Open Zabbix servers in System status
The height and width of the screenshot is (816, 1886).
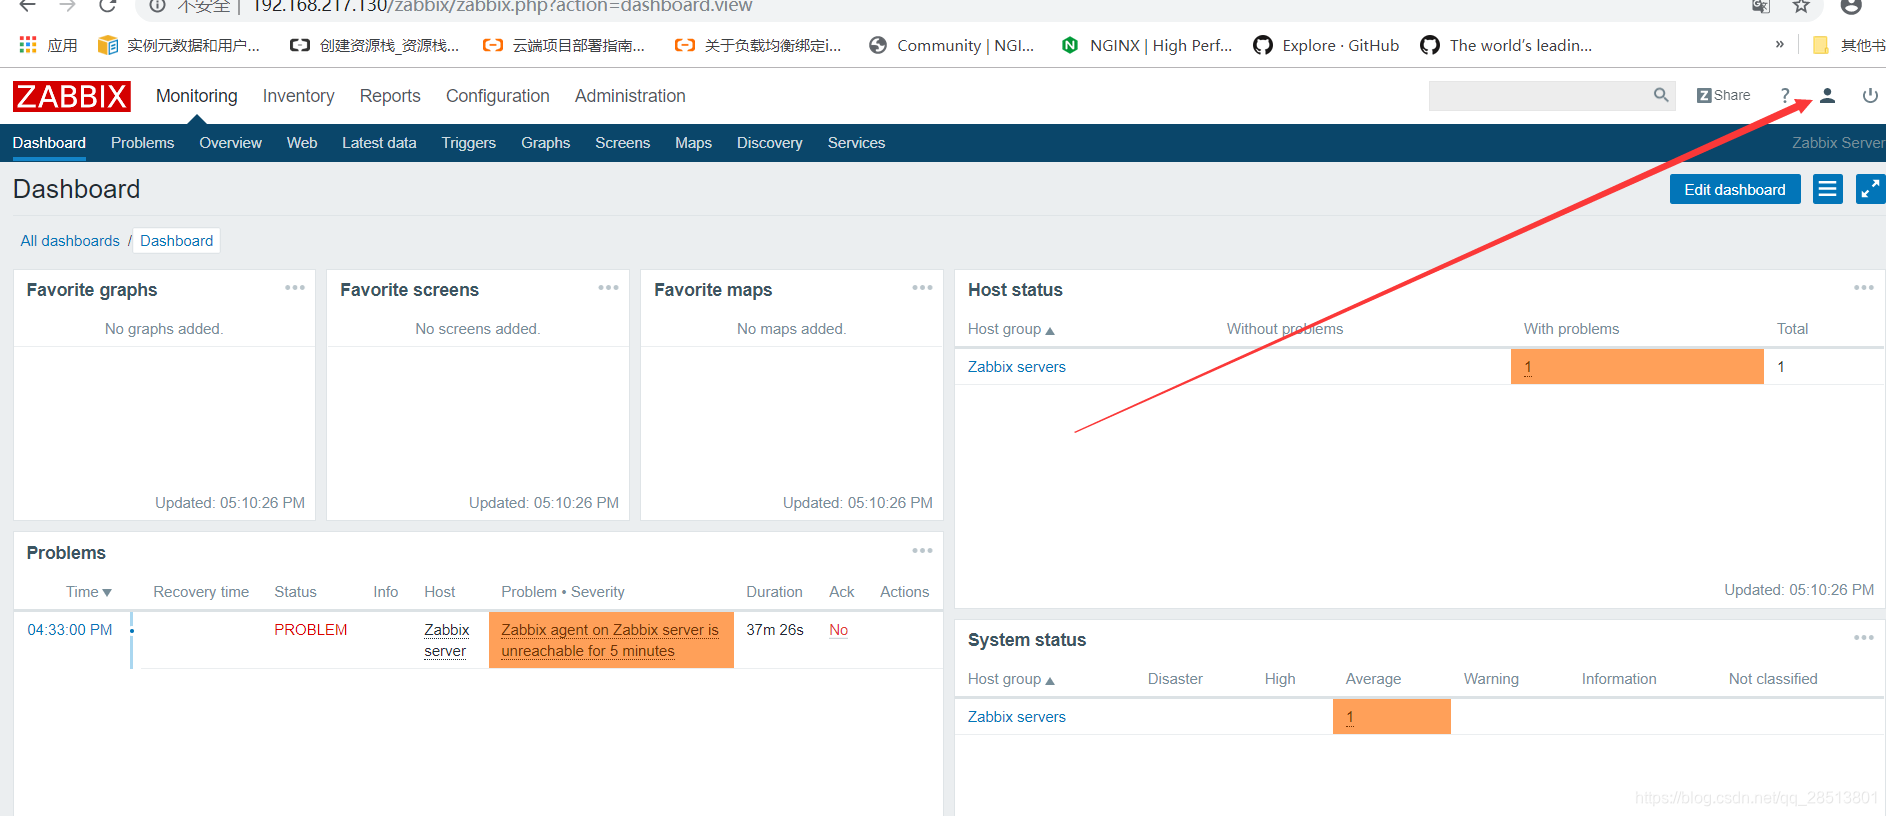click(1016, 717)
